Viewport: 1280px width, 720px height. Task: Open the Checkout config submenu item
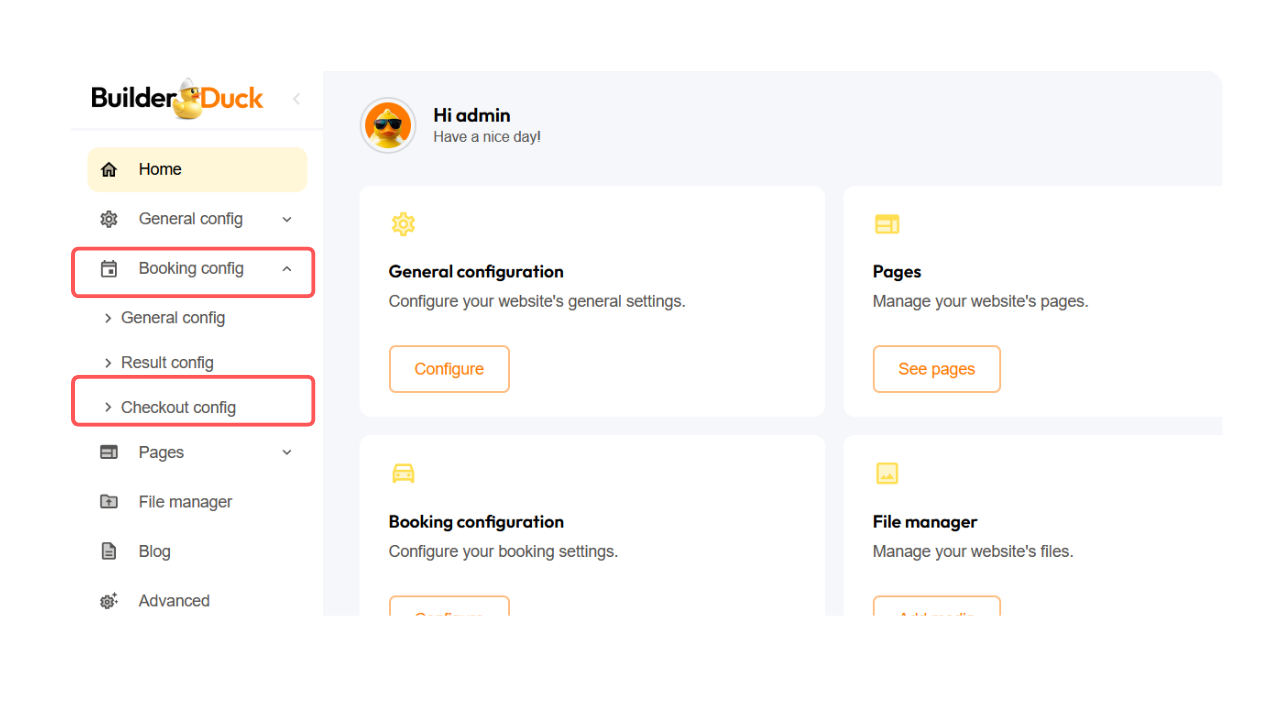(178, 407)
